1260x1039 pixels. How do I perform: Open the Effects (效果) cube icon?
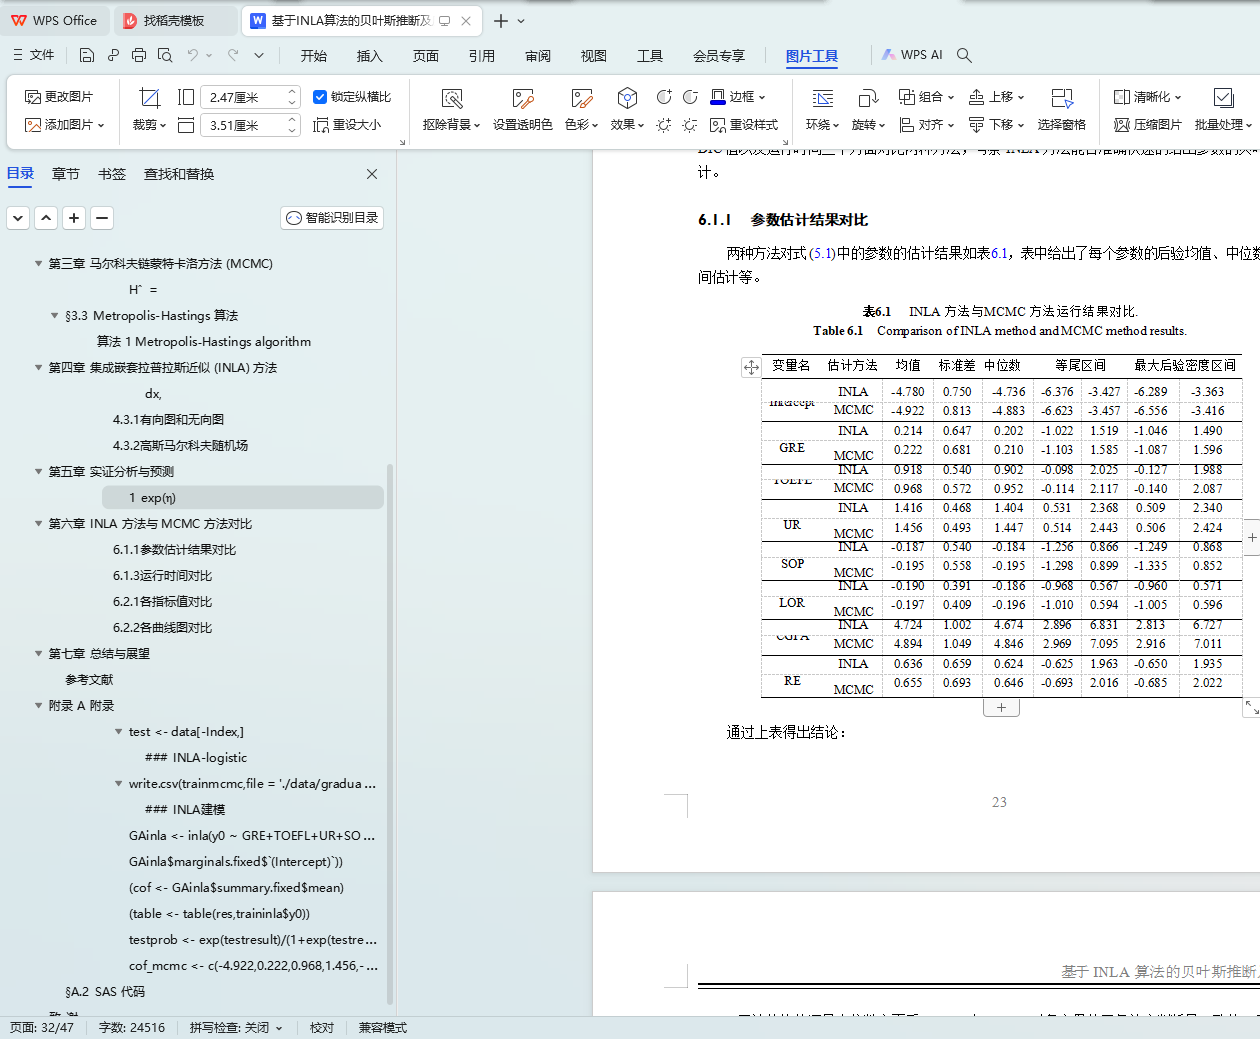tap(627, 98)
